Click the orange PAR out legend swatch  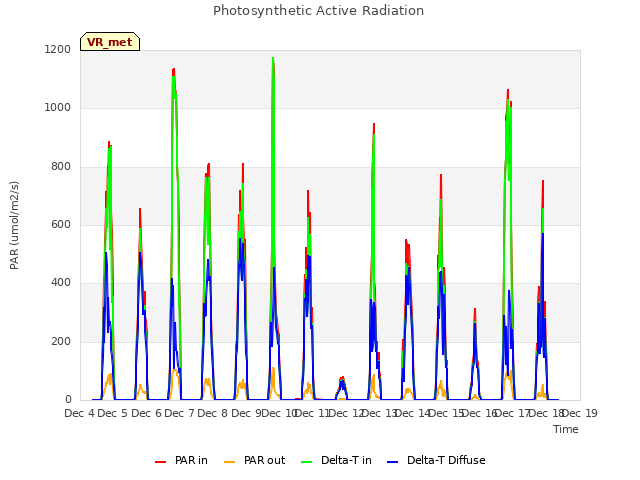point(230,462)
